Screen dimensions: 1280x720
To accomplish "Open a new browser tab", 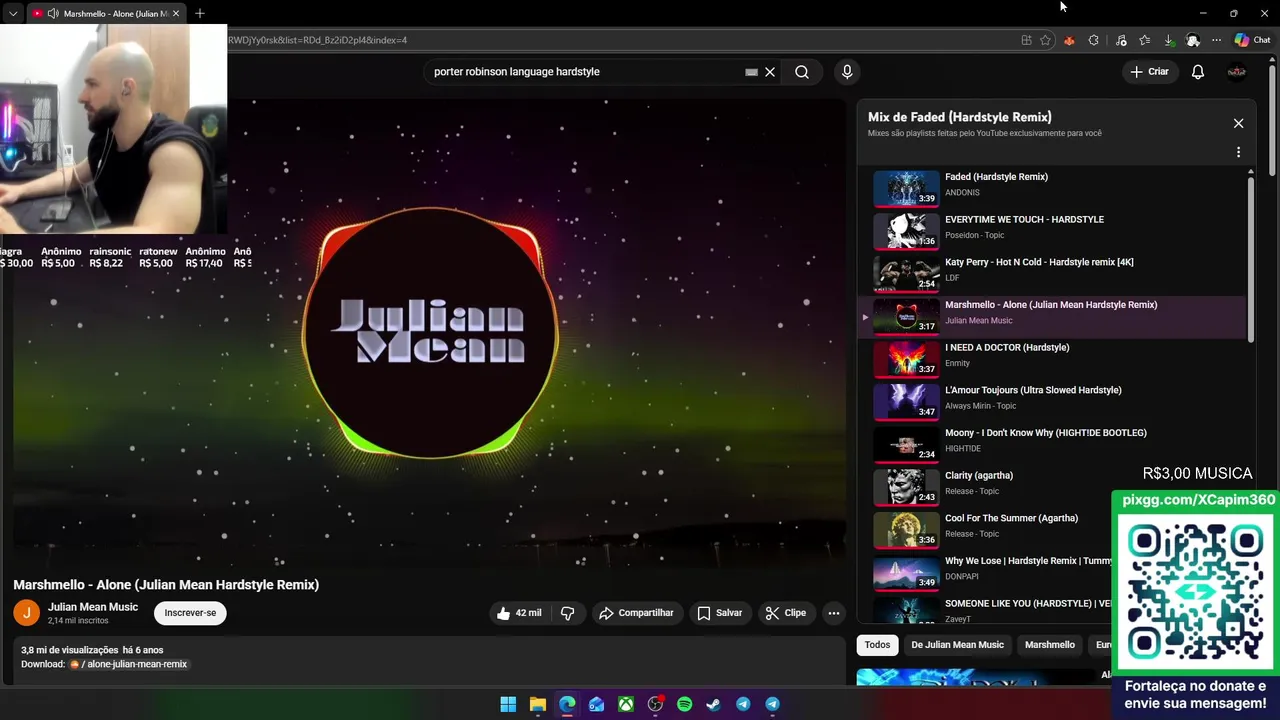I will tap(199, 13).
